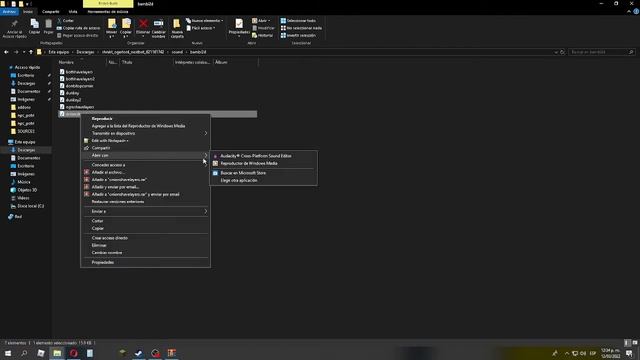Click Copiar ruta de acceso in the ribbon
640x360 pixels.
click(78, 28)
